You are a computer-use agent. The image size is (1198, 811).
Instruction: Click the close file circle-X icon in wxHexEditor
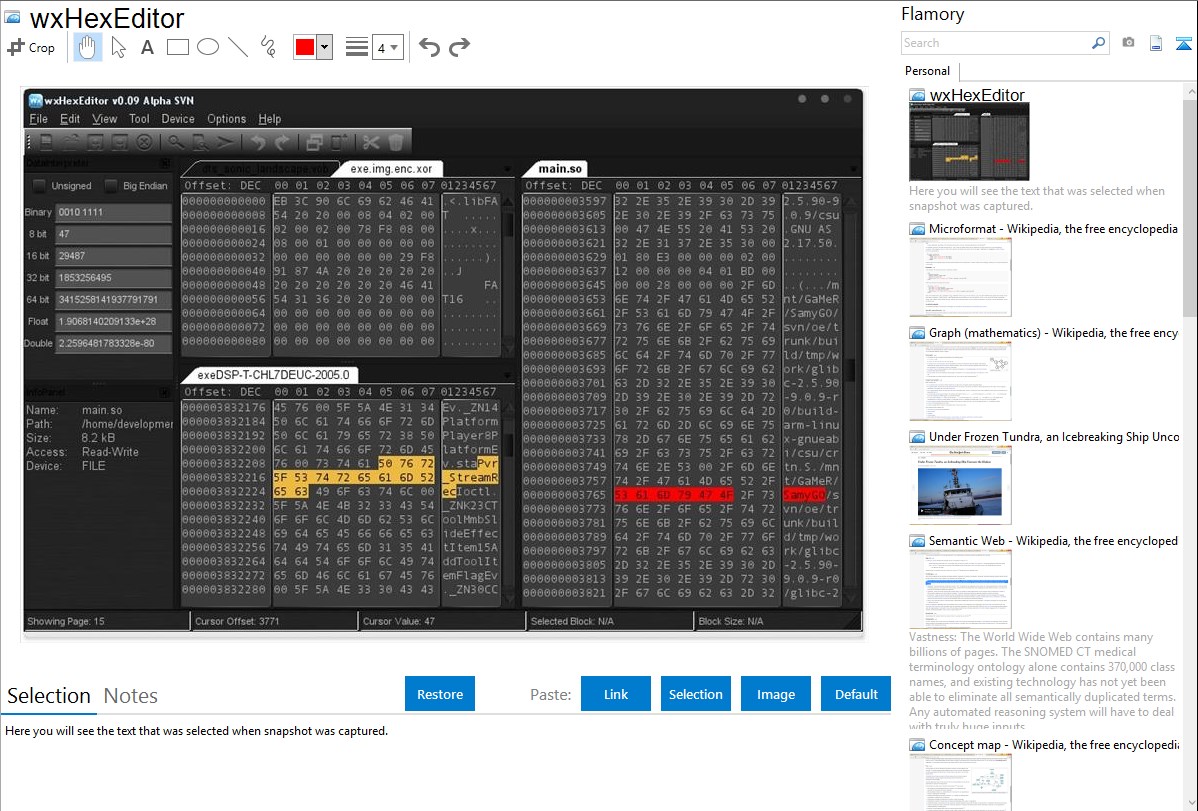click(x=144, y=142)
